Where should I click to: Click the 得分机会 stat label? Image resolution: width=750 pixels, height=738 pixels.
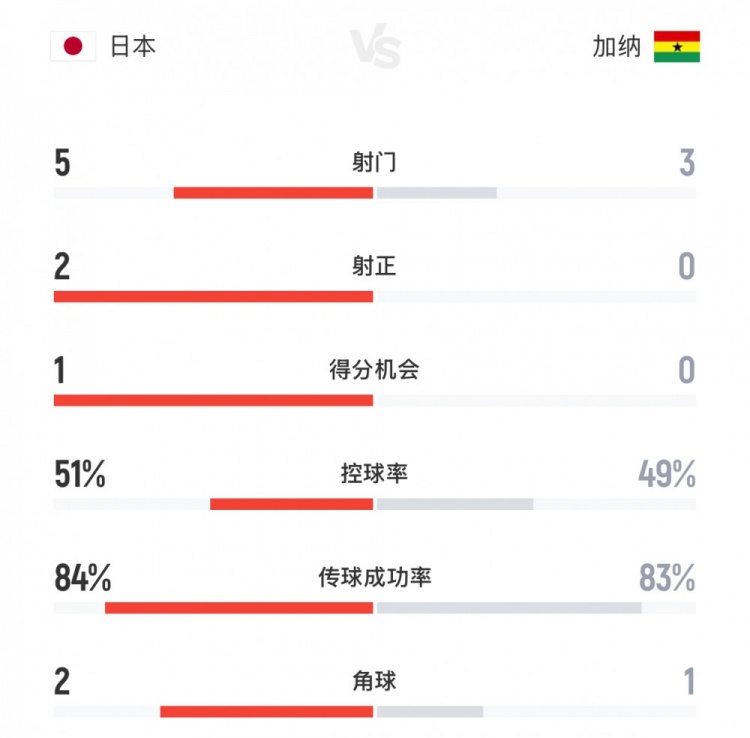[374, 370]
